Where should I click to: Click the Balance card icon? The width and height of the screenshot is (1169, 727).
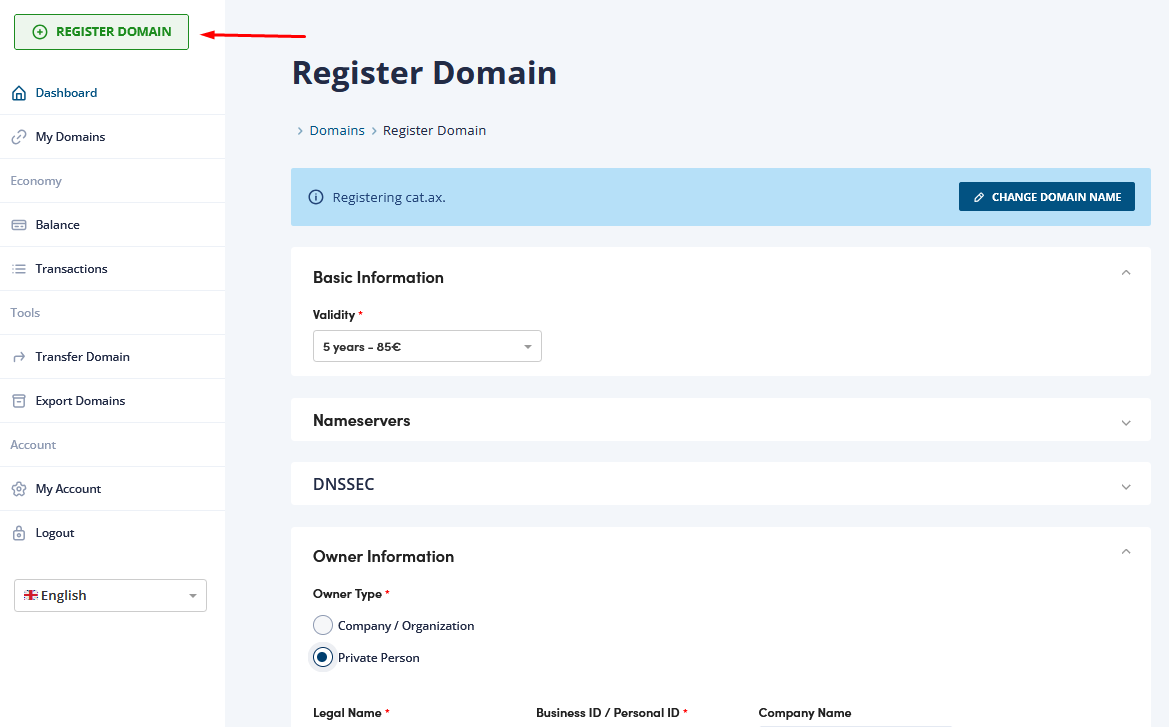pyautogui.click(x=18, y=225)
